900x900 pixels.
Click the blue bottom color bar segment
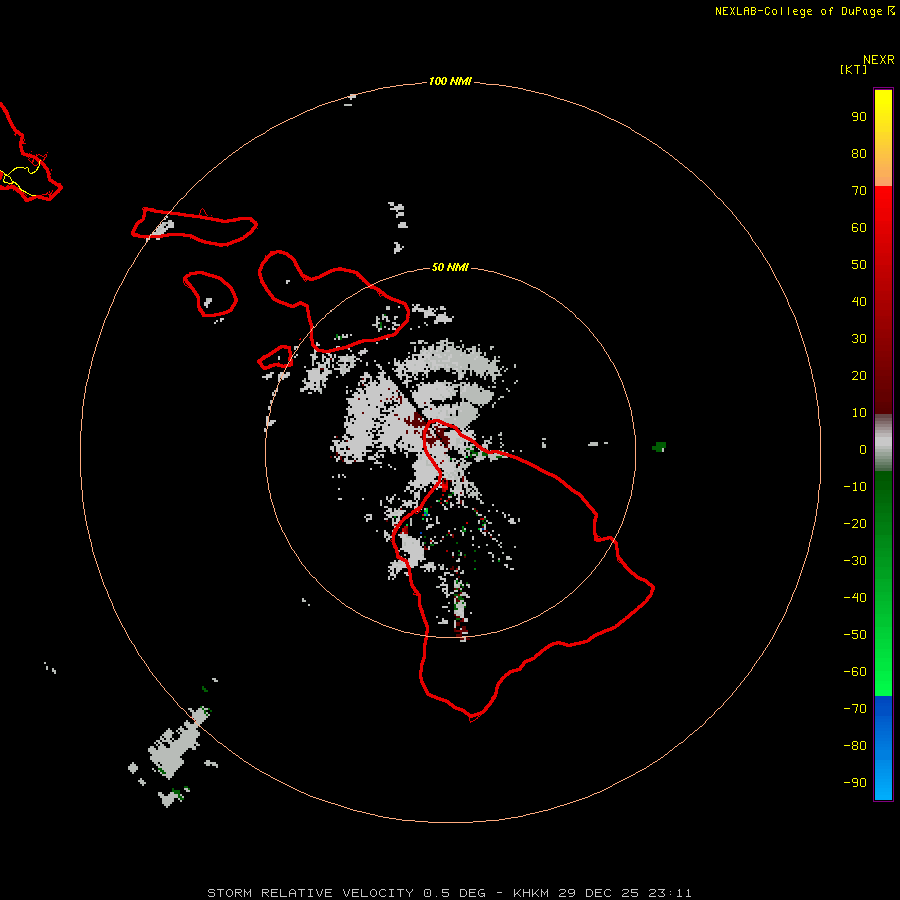point(883,748)
